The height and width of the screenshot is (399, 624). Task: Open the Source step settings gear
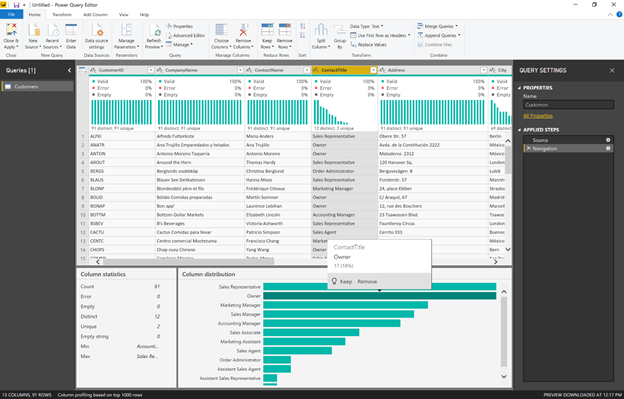pyautogui.click(x=608, y=140)
